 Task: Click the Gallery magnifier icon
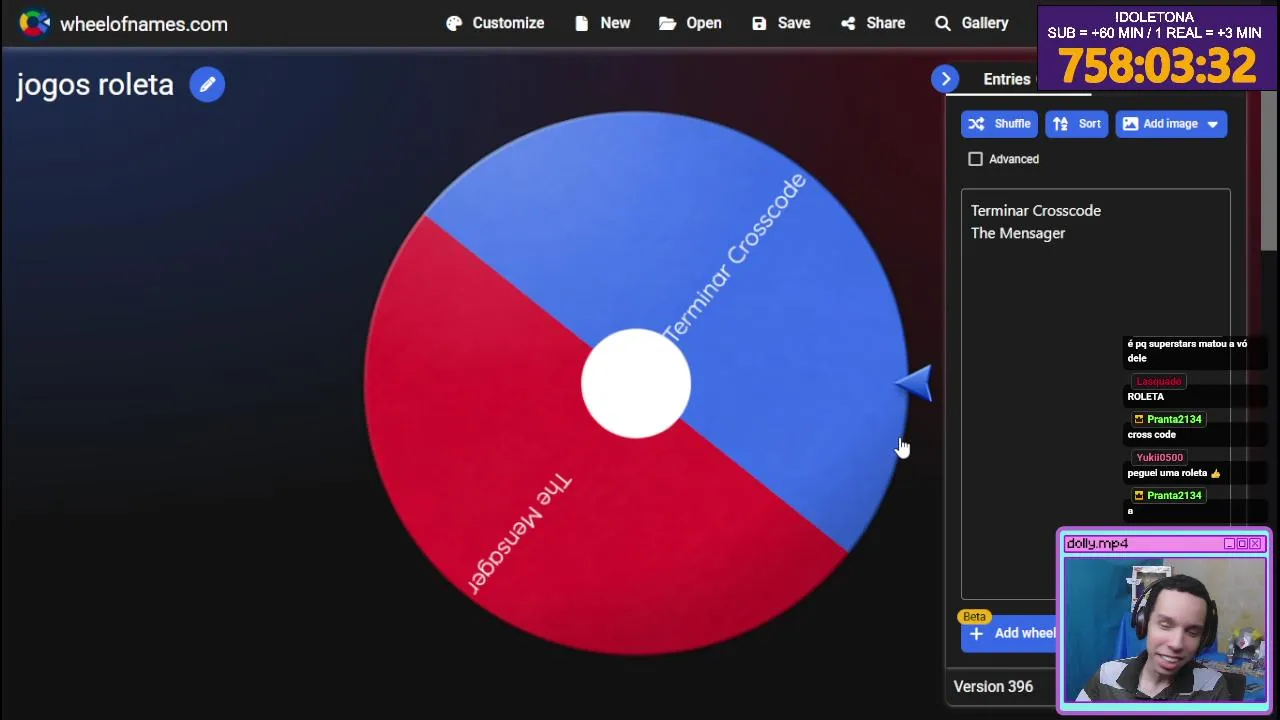click(942, 23)
